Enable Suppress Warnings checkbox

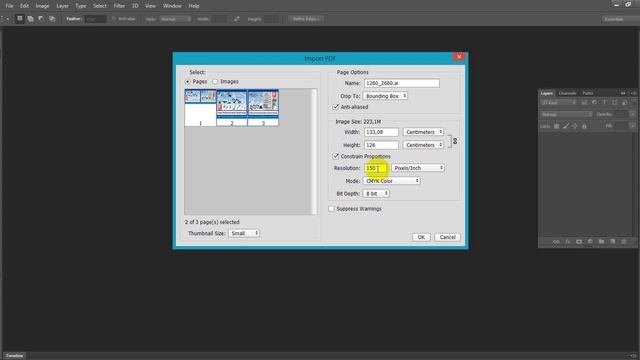click(331, 209)
